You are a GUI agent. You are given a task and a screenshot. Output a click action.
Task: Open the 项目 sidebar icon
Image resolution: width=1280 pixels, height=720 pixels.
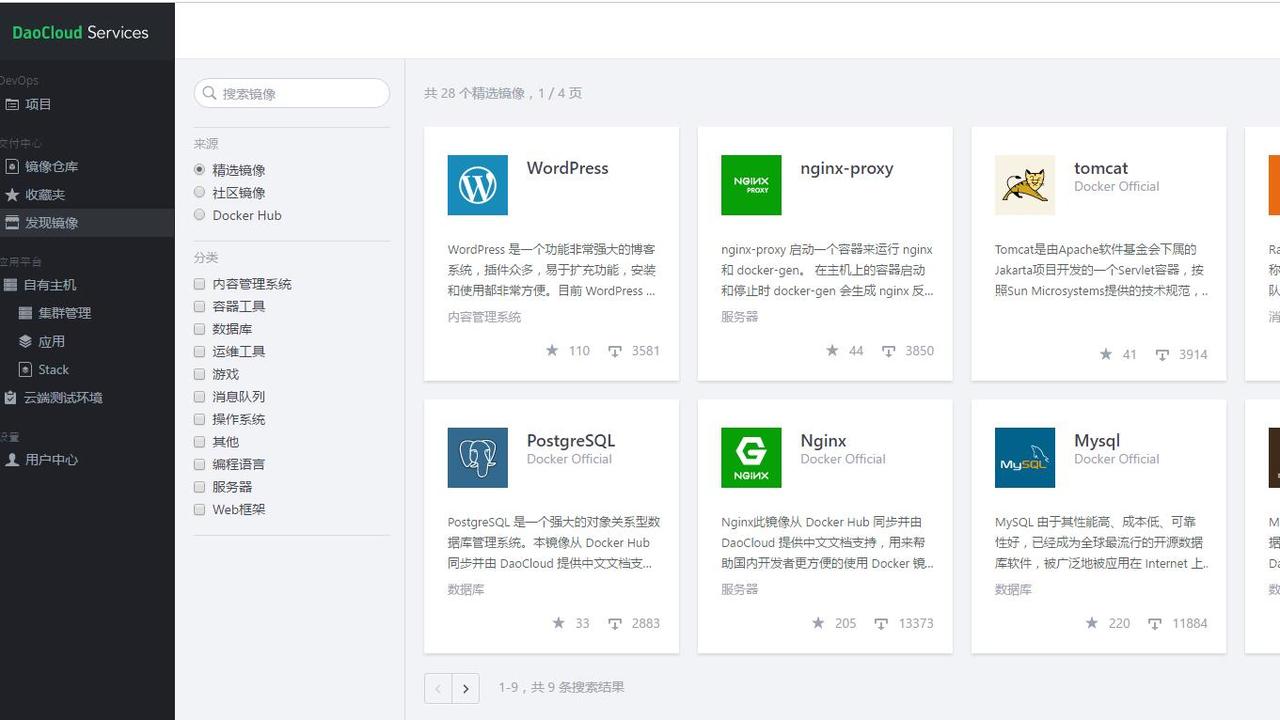(x=12, y=104)
